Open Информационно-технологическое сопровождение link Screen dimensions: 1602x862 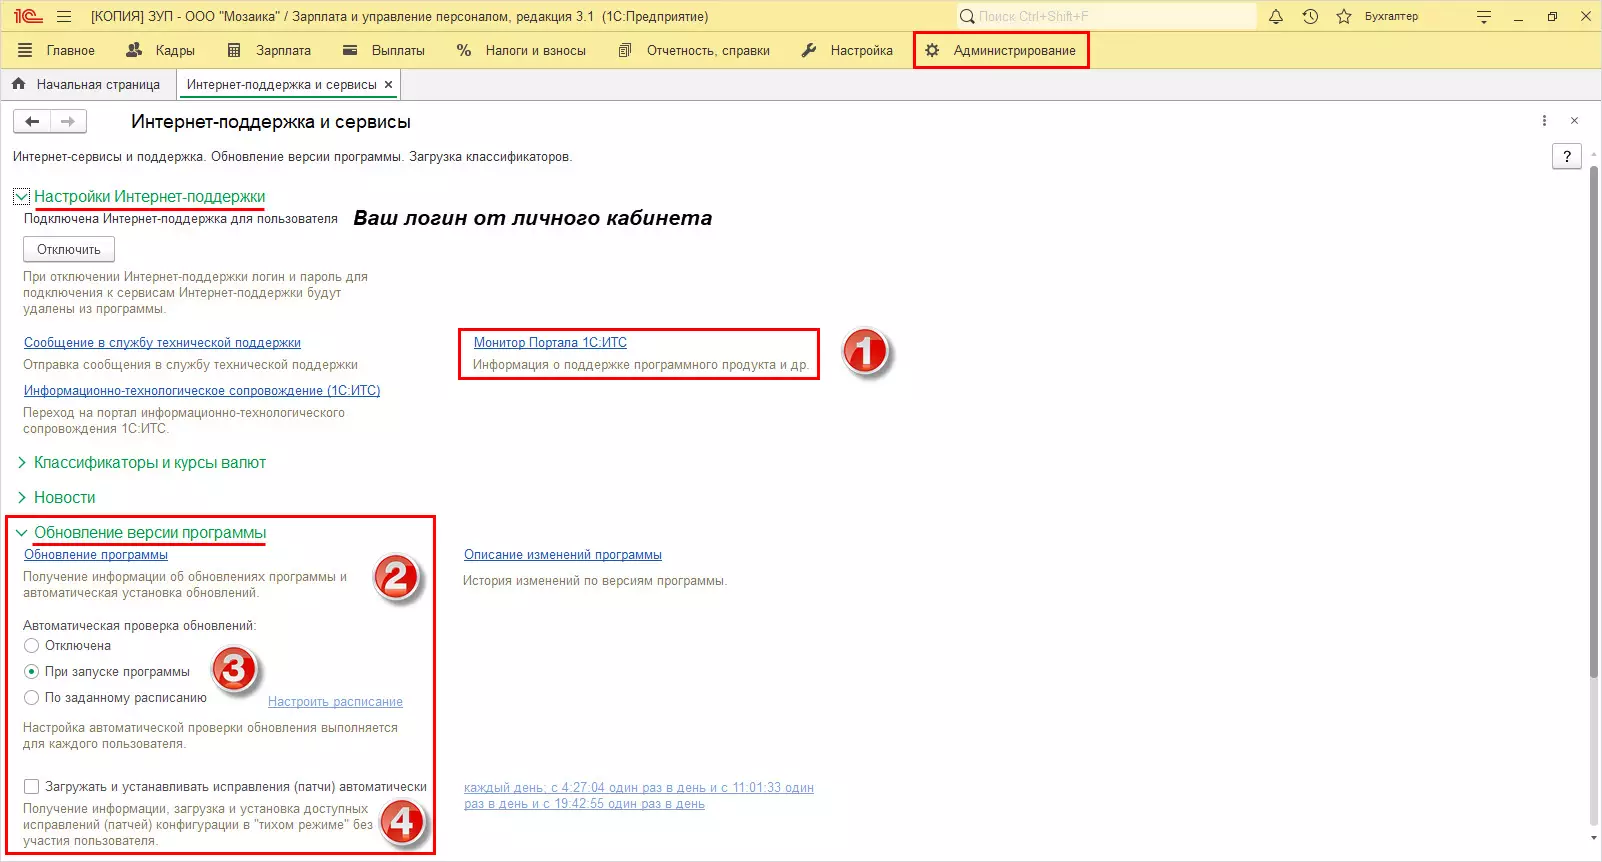point(202,391)
